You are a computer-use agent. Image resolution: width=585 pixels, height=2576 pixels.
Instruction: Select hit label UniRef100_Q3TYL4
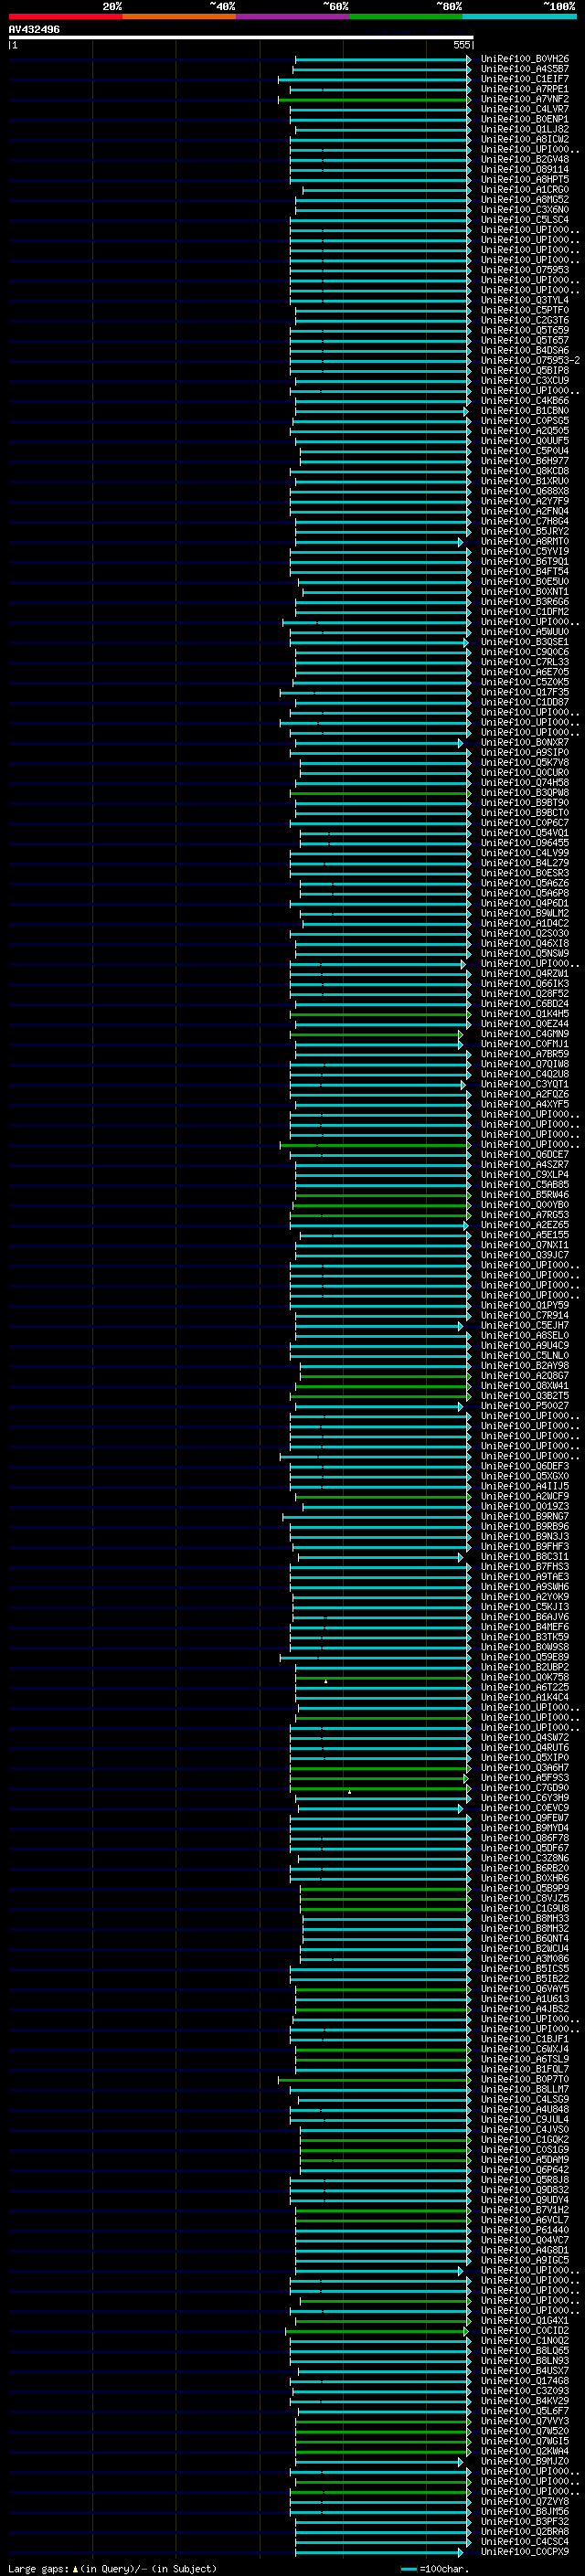pyautogui.click(x=524, y=300)
